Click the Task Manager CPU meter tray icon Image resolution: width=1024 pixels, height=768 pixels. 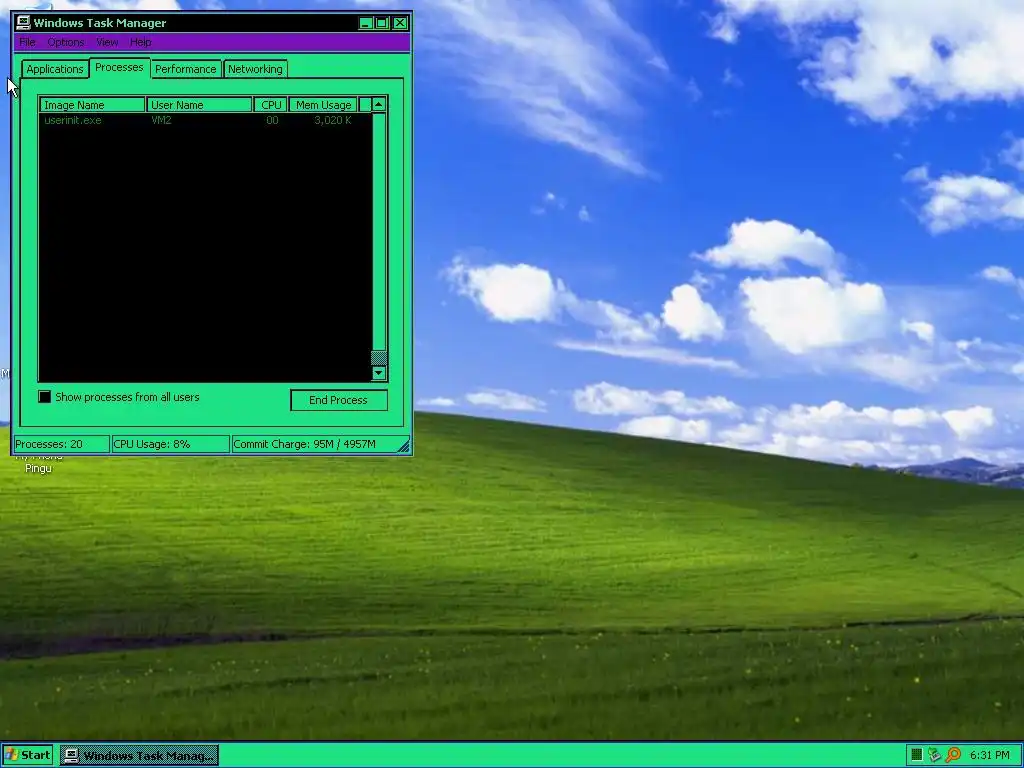pyautogui.click(x=916, y=755)
